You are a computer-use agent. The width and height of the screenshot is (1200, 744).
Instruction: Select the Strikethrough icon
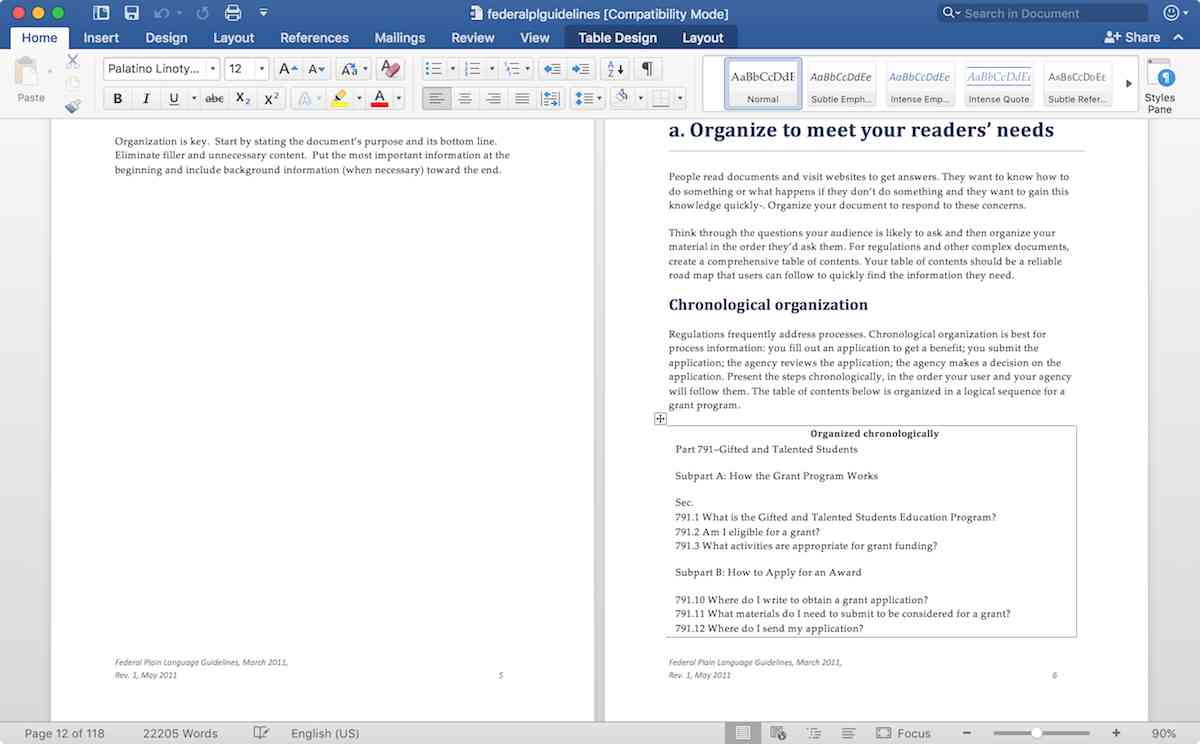213,97
